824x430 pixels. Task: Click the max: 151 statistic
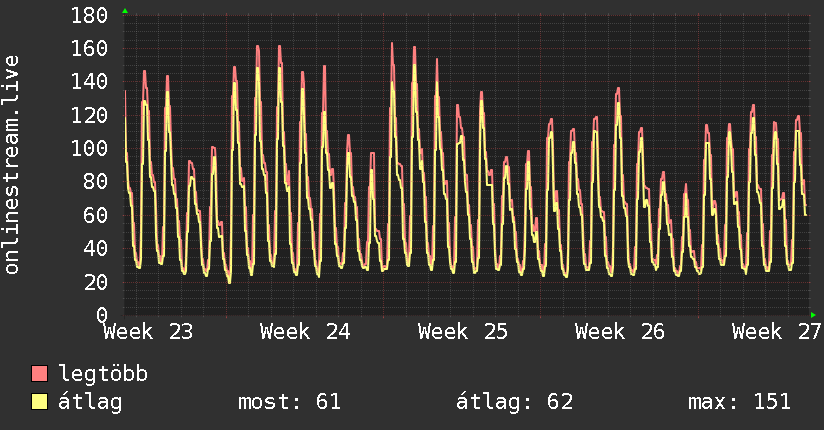pos(739,402)
